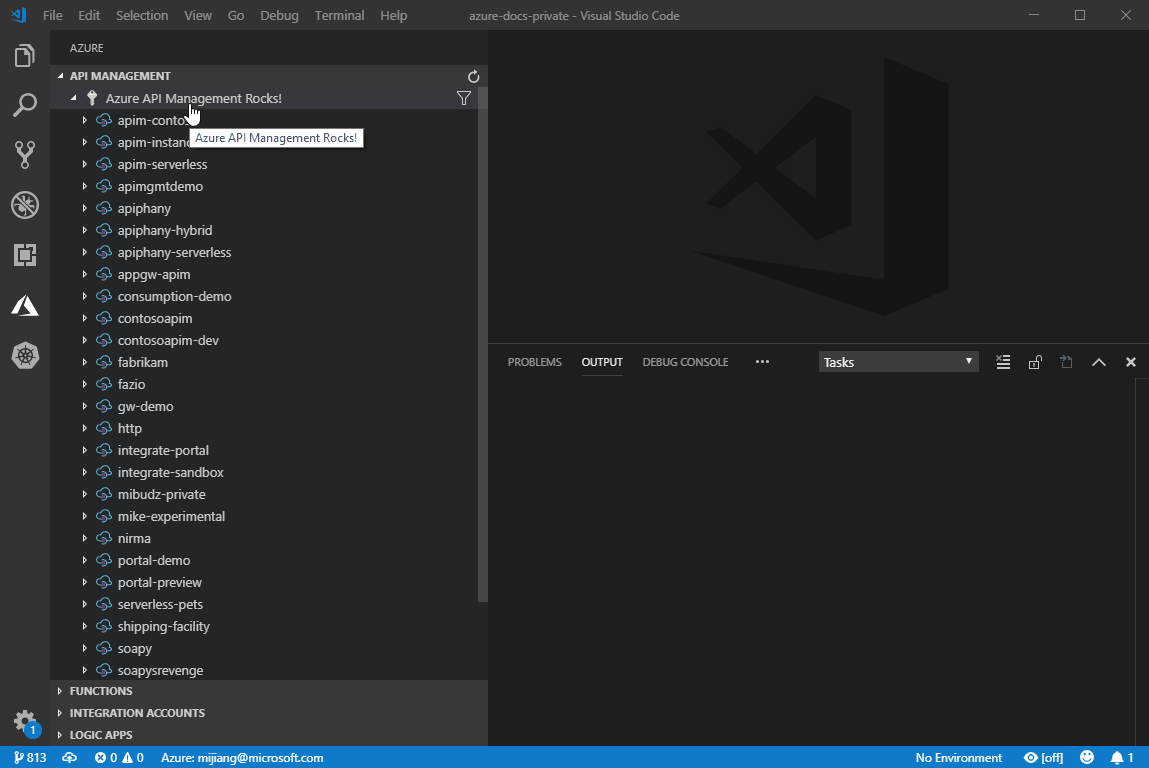Open the Explorer view
Screen dimensions: 1149x768
point(25,56)
